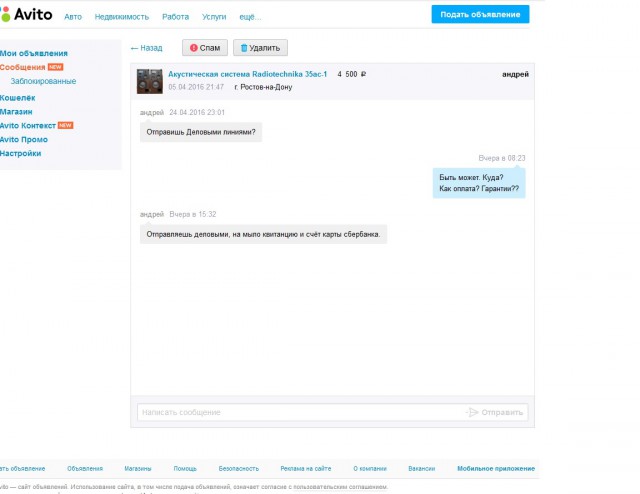Viewport: 640px width, 494px height.
Task: Open the footer Вакансии link
Action: point(422,469)
